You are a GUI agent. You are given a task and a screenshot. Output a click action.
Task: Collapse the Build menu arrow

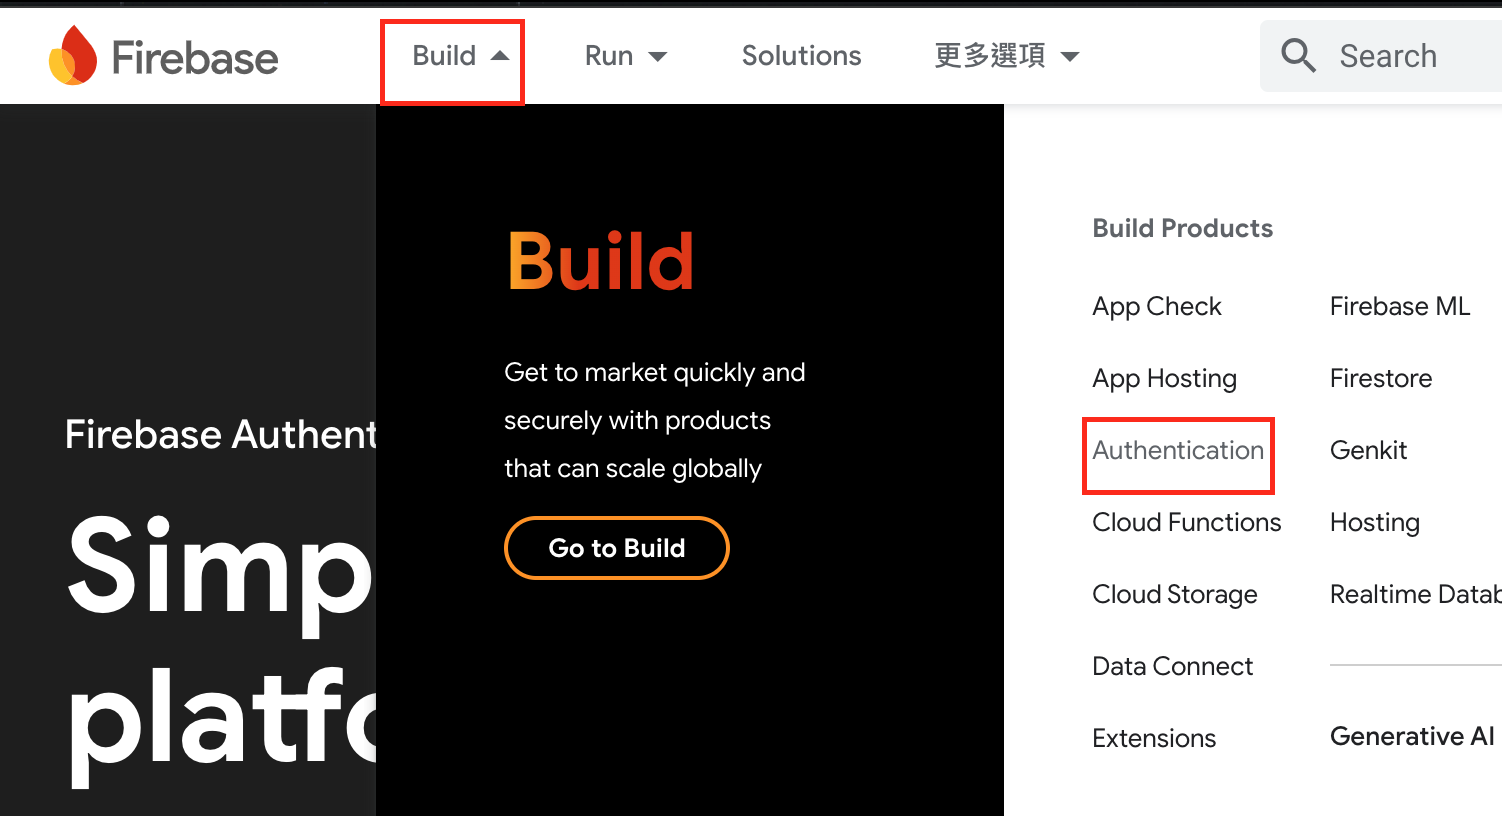(500, 56)
